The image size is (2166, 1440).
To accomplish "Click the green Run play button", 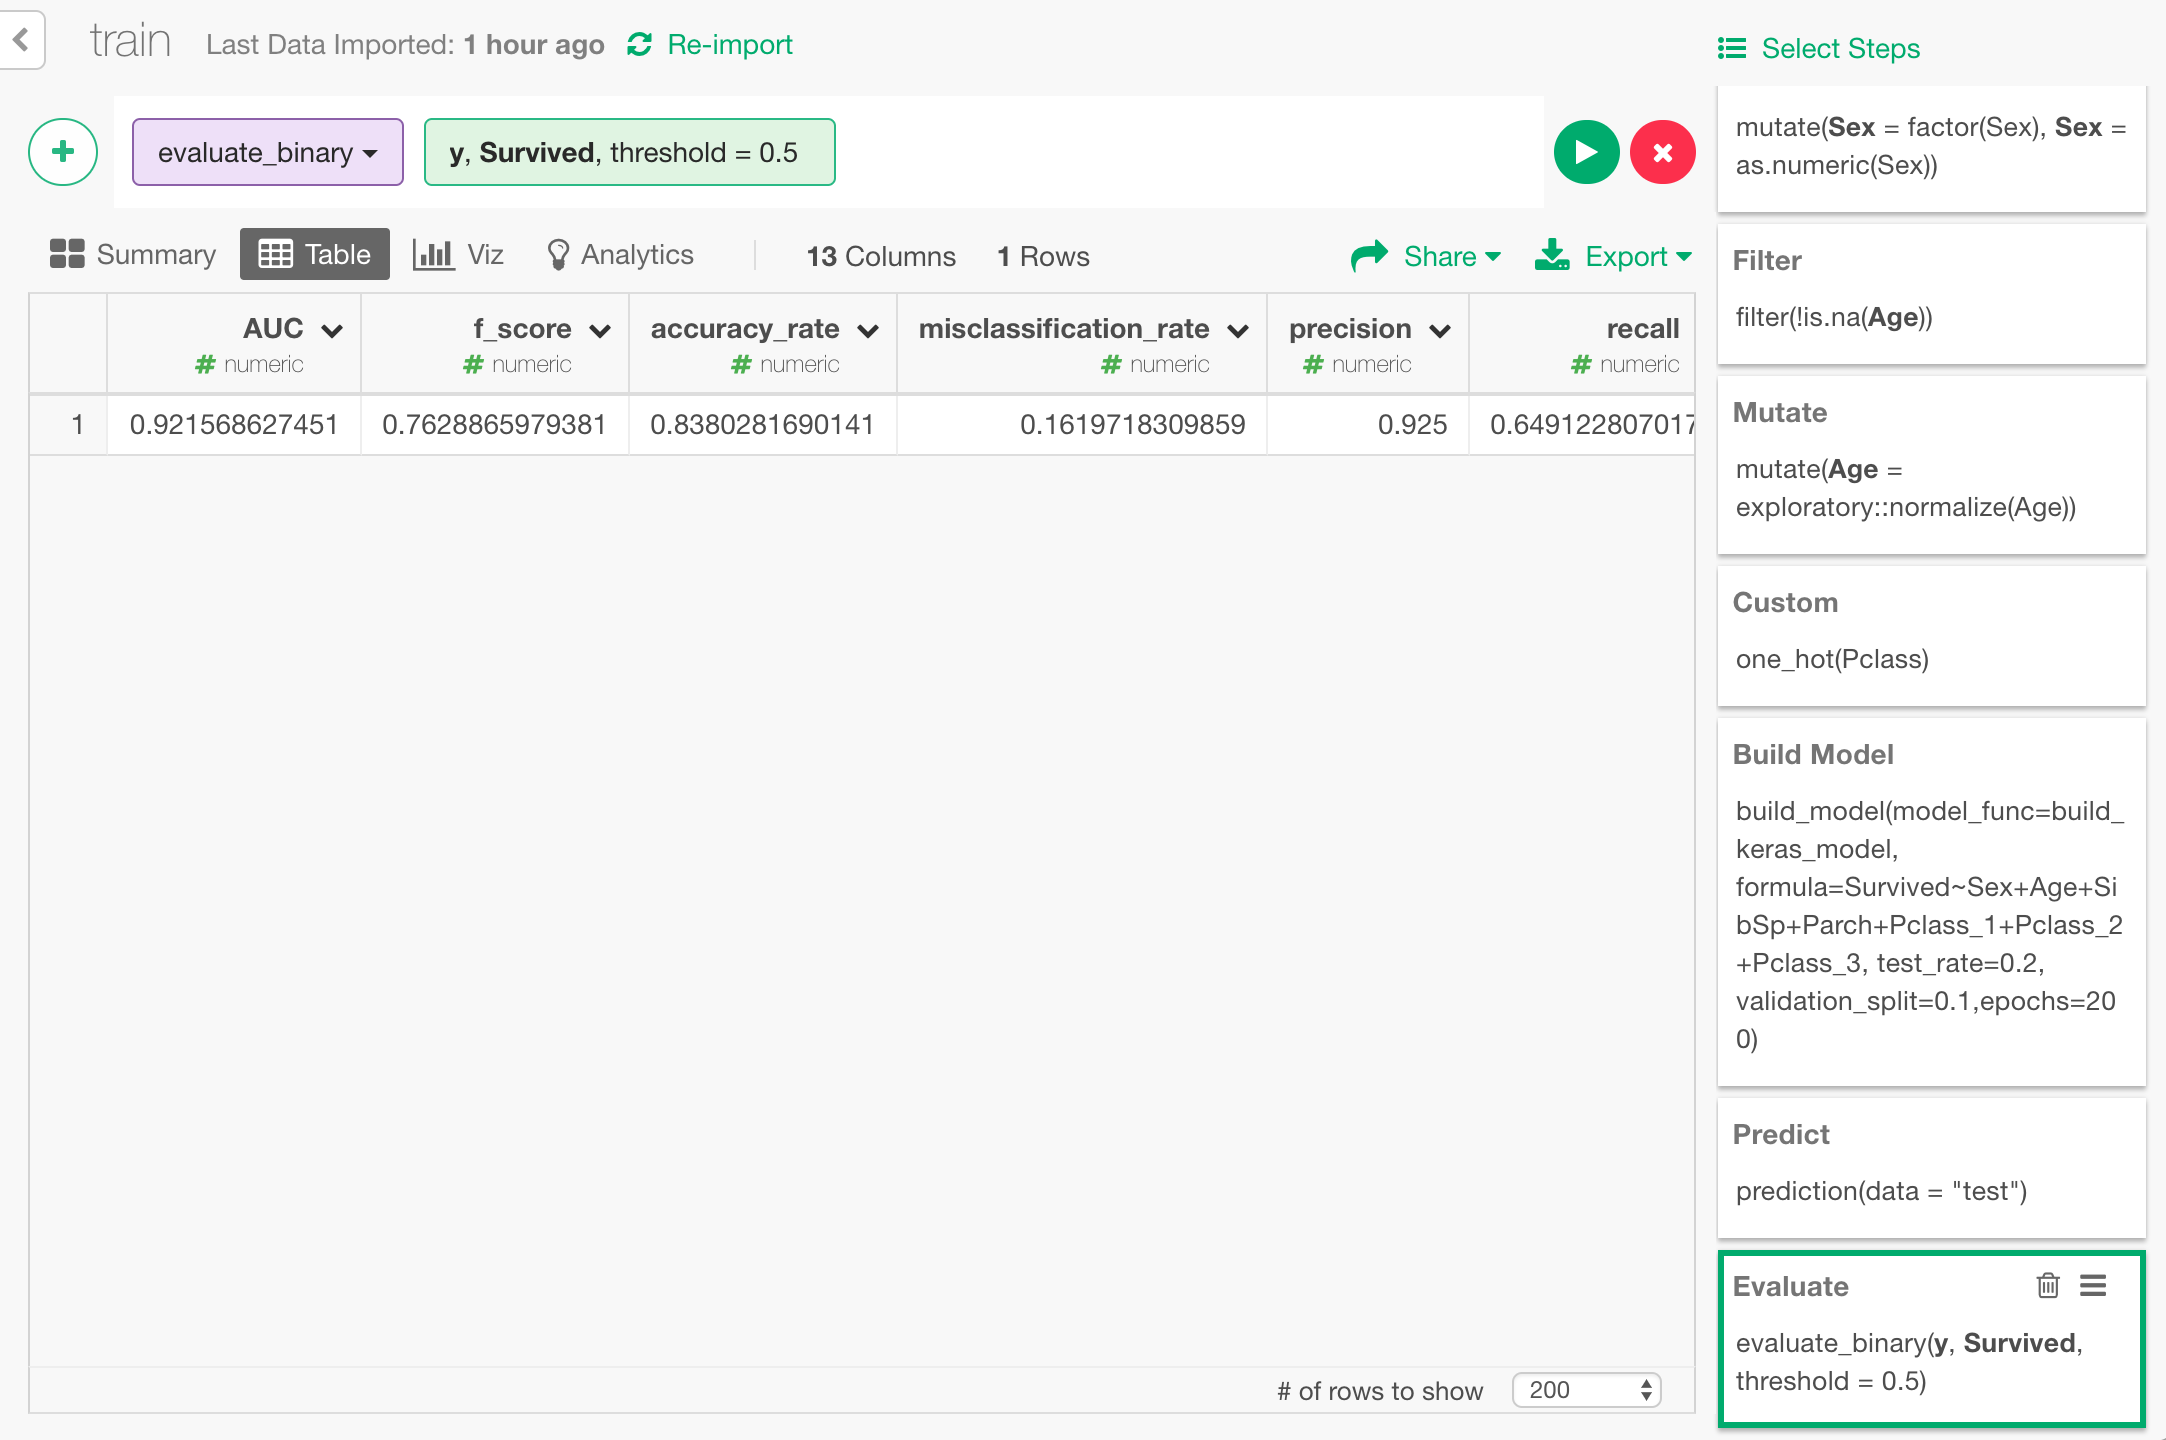I will coord(1586,152).
